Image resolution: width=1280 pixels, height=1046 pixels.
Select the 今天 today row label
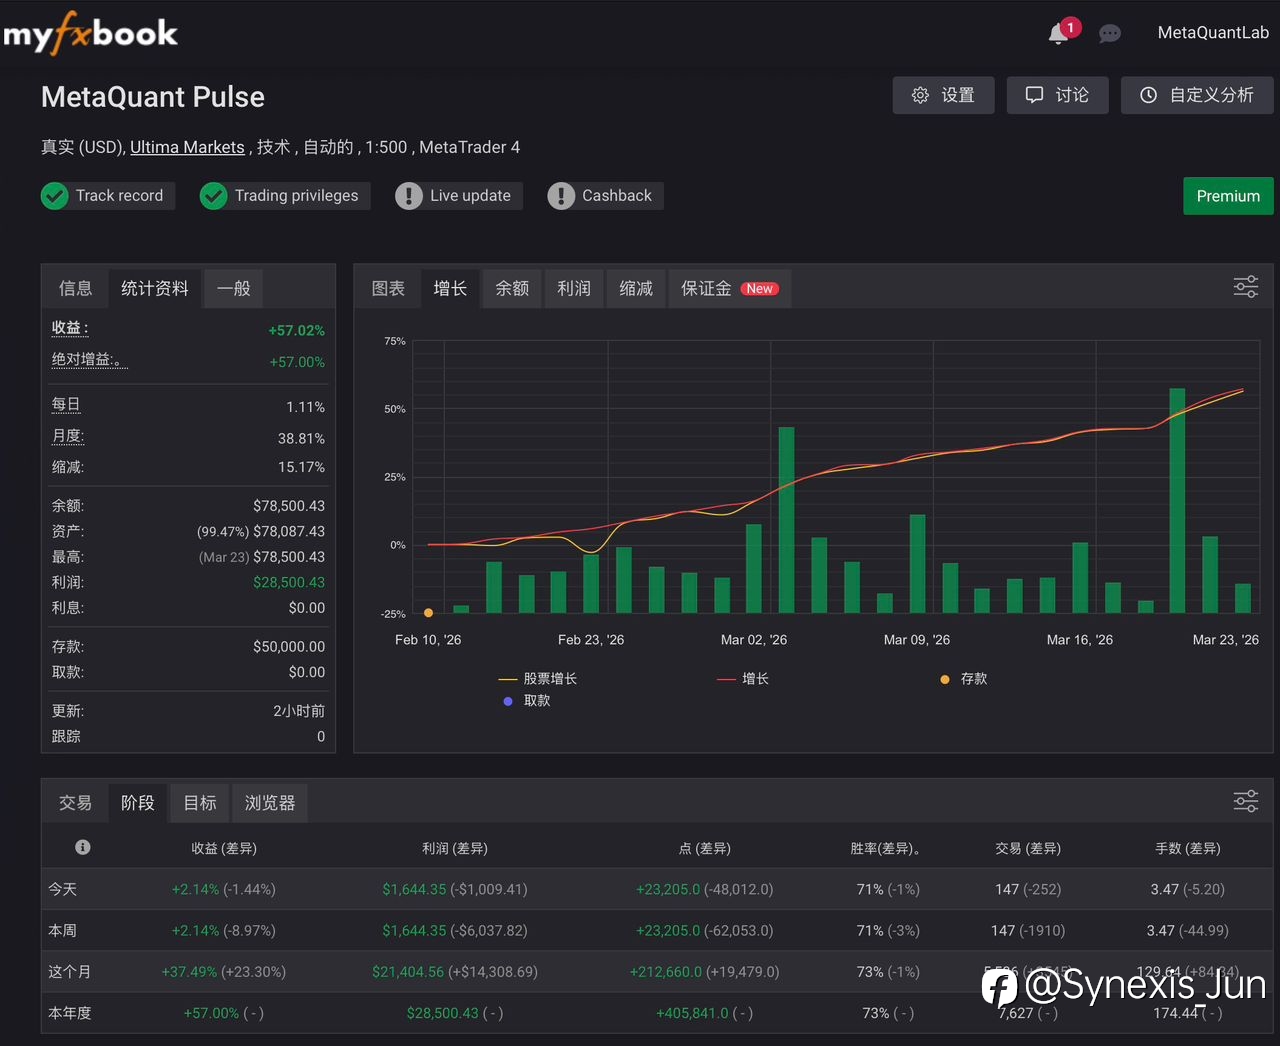click(62, 889)
